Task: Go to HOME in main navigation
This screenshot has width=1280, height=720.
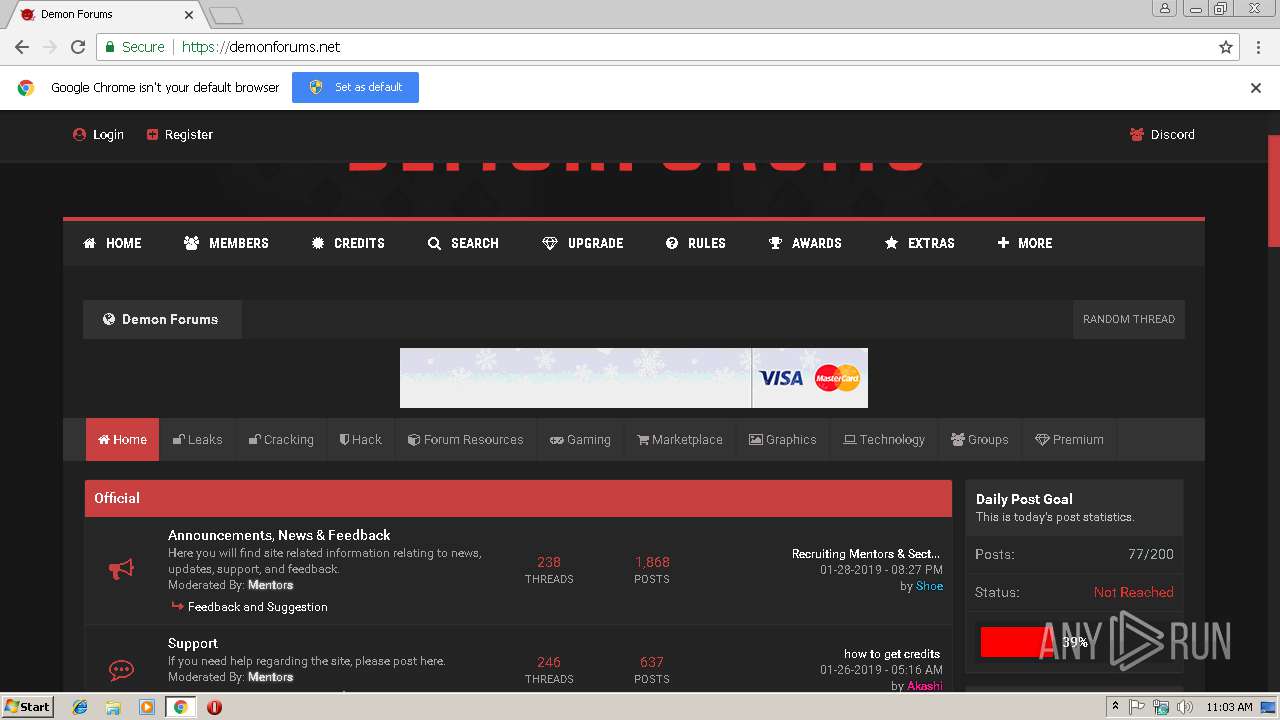Action: [112, 243]
